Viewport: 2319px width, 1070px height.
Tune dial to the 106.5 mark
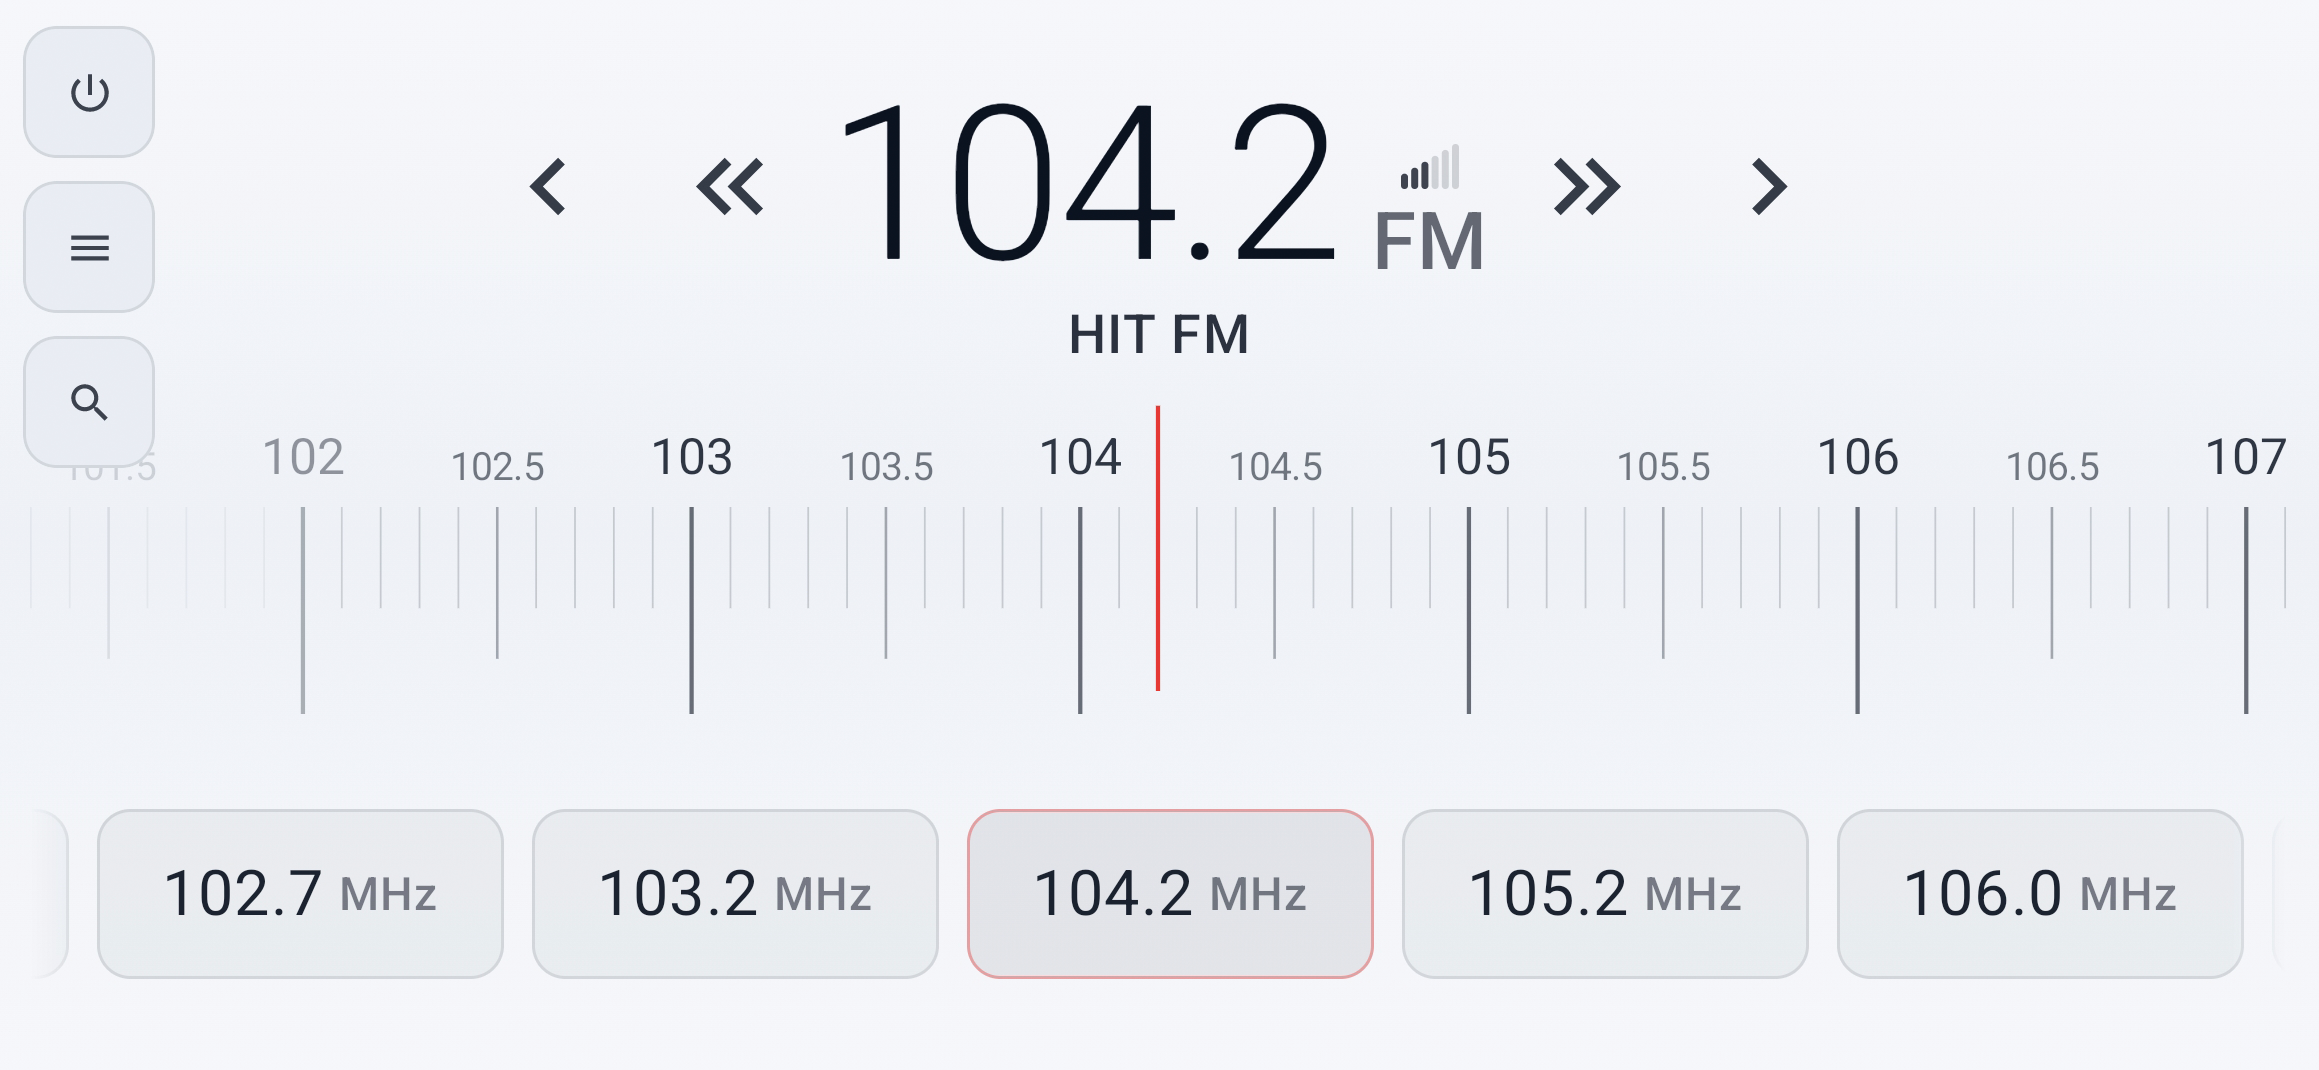click(x=2052, y=467)
